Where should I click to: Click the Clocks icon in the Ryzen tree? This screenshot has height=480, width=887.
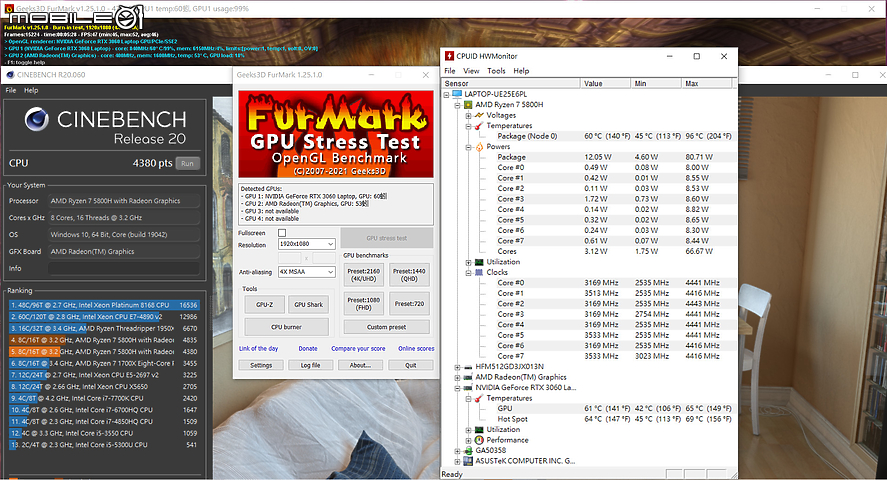click(479, 273)
